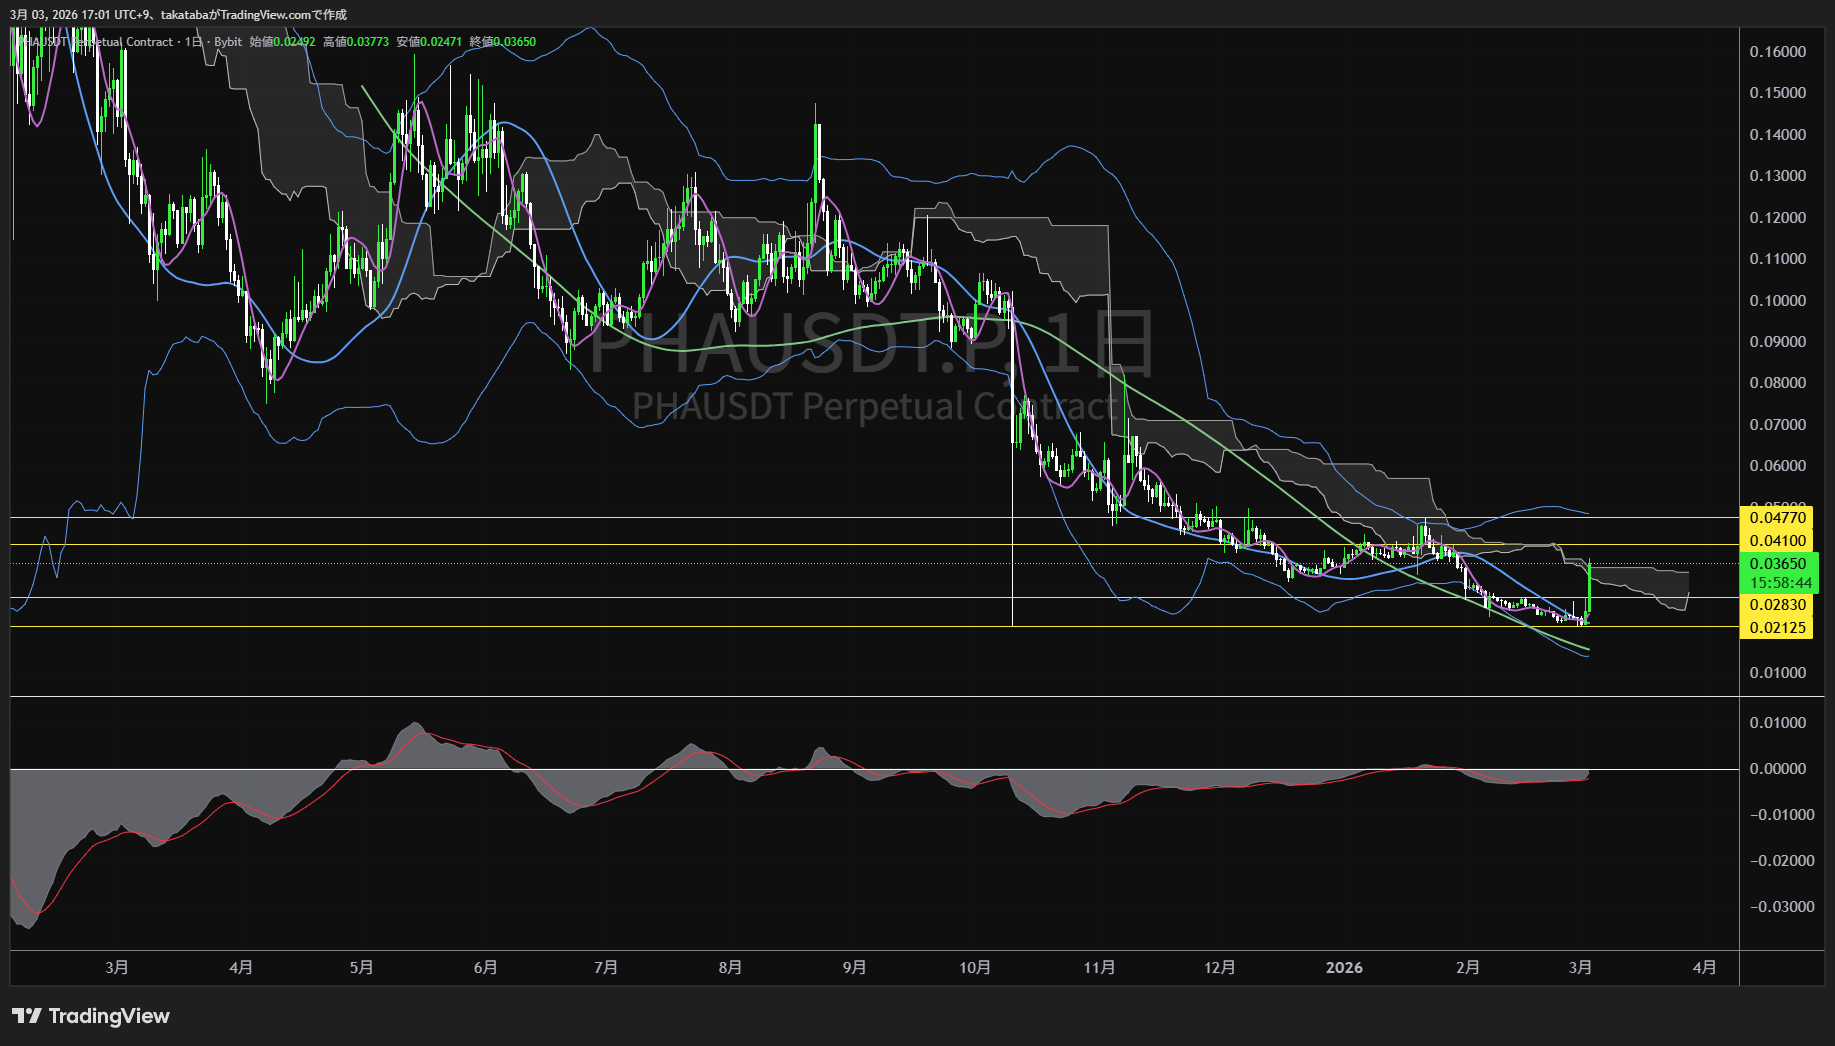Click the 0.00000 zero level on indicator scale
The width and height of the screenshot is (1835, 1046).
pyautogui.click(x=1777, y=769)
